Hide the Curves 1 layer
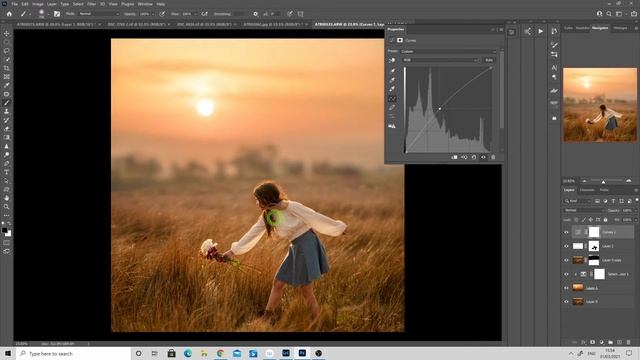This screenshot has height=360, width=640. tap(566, 232)
